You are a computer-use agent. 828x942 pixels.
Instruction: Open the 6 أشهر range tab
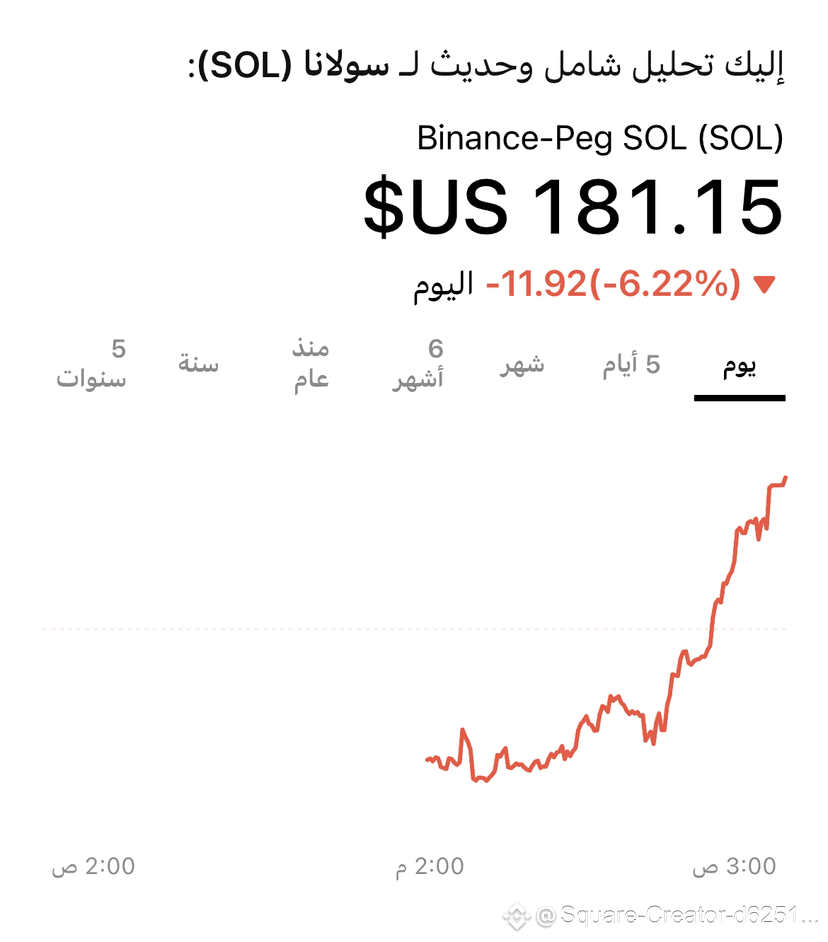418,363
